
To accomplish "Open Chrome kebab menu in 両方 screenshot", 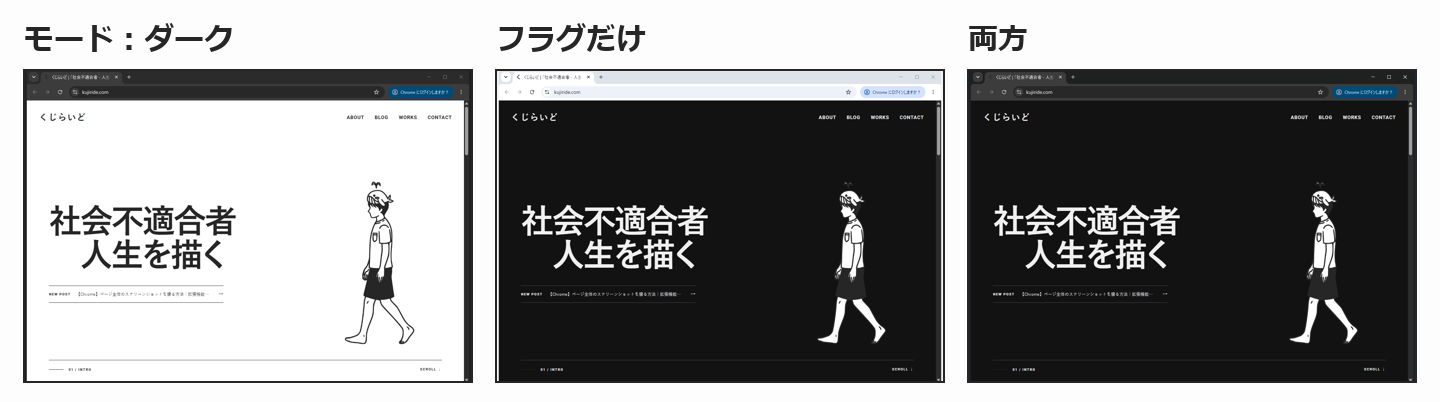I will pos(1405,92).
